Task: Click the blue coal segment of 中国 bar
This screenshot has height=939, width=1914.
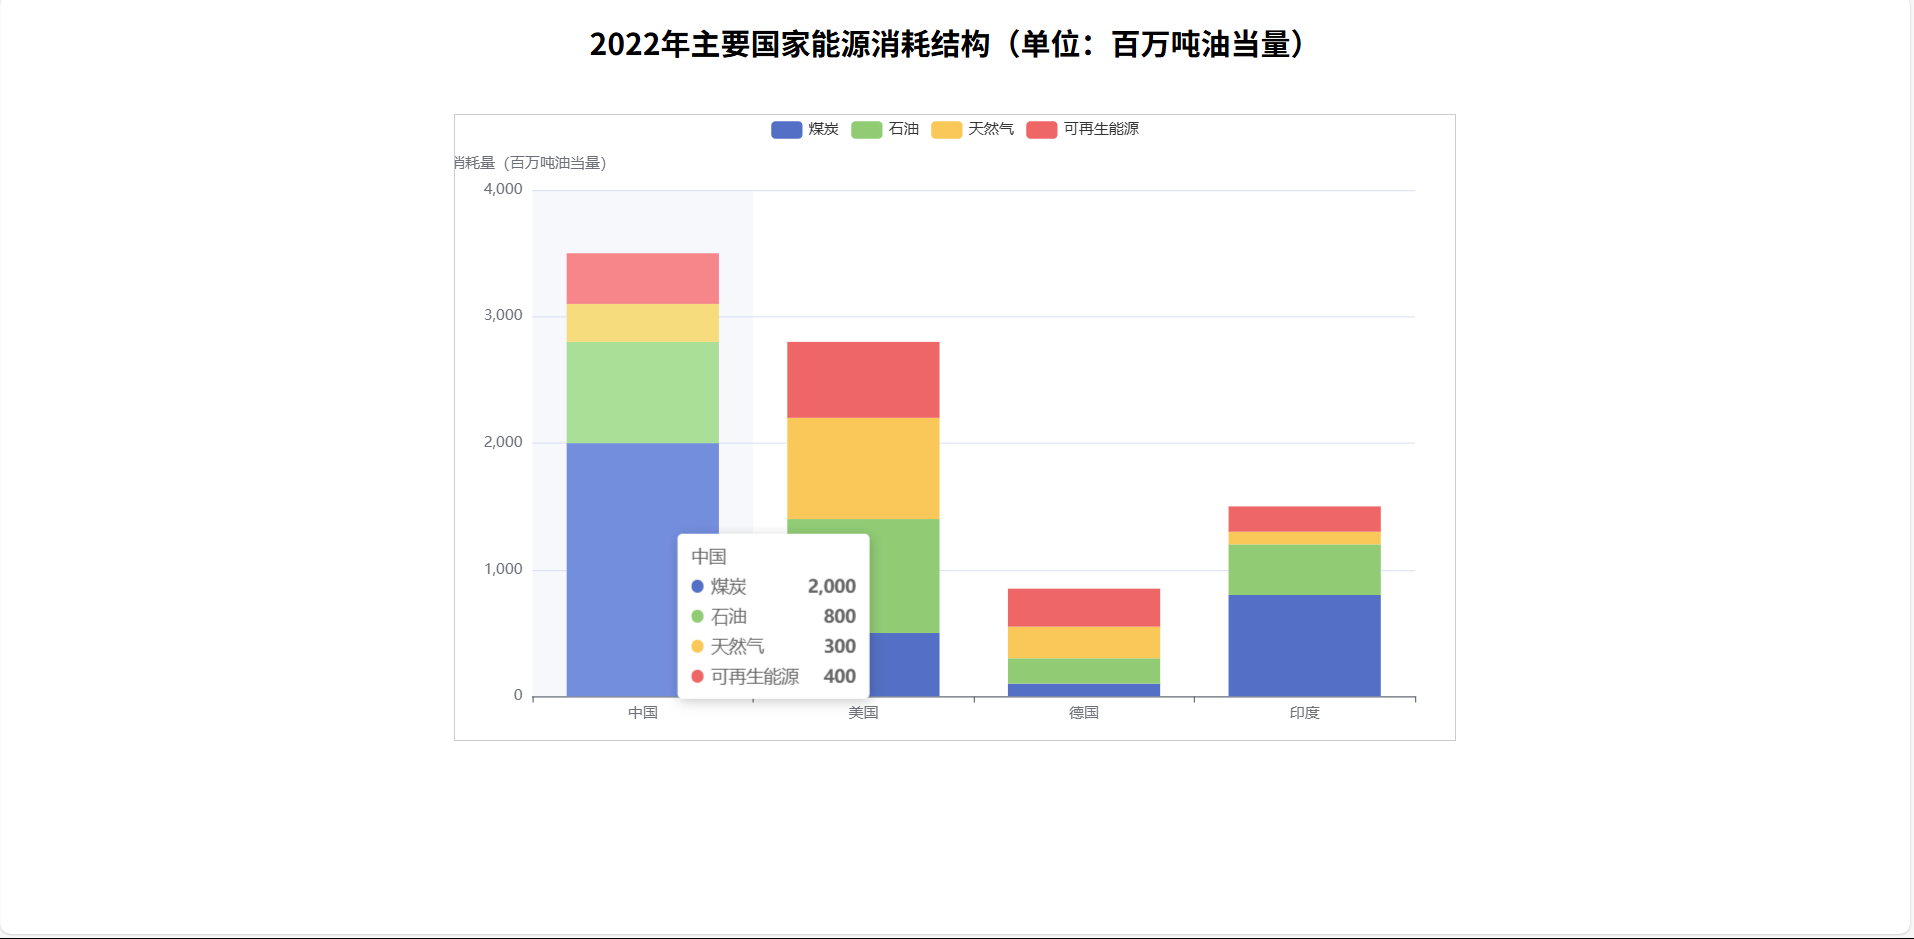Action: coord(620,568)
